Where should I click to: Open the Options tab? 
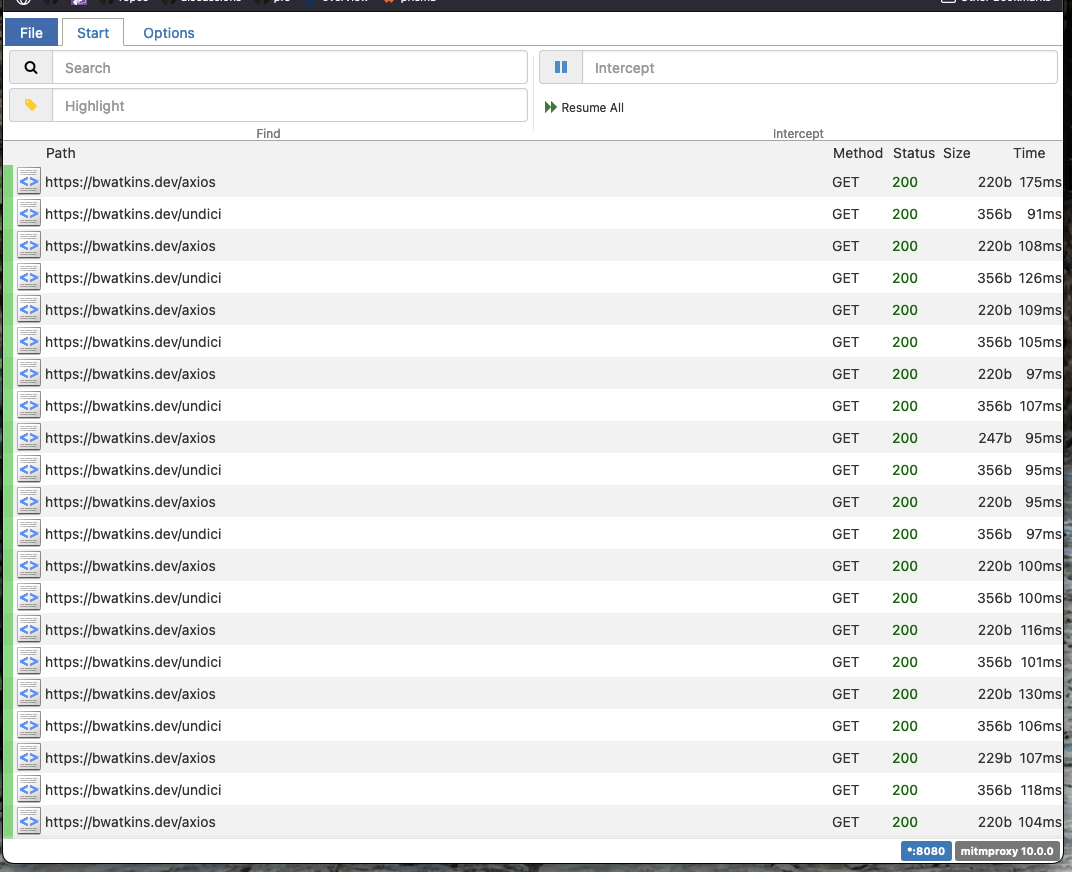click(167, 32)
